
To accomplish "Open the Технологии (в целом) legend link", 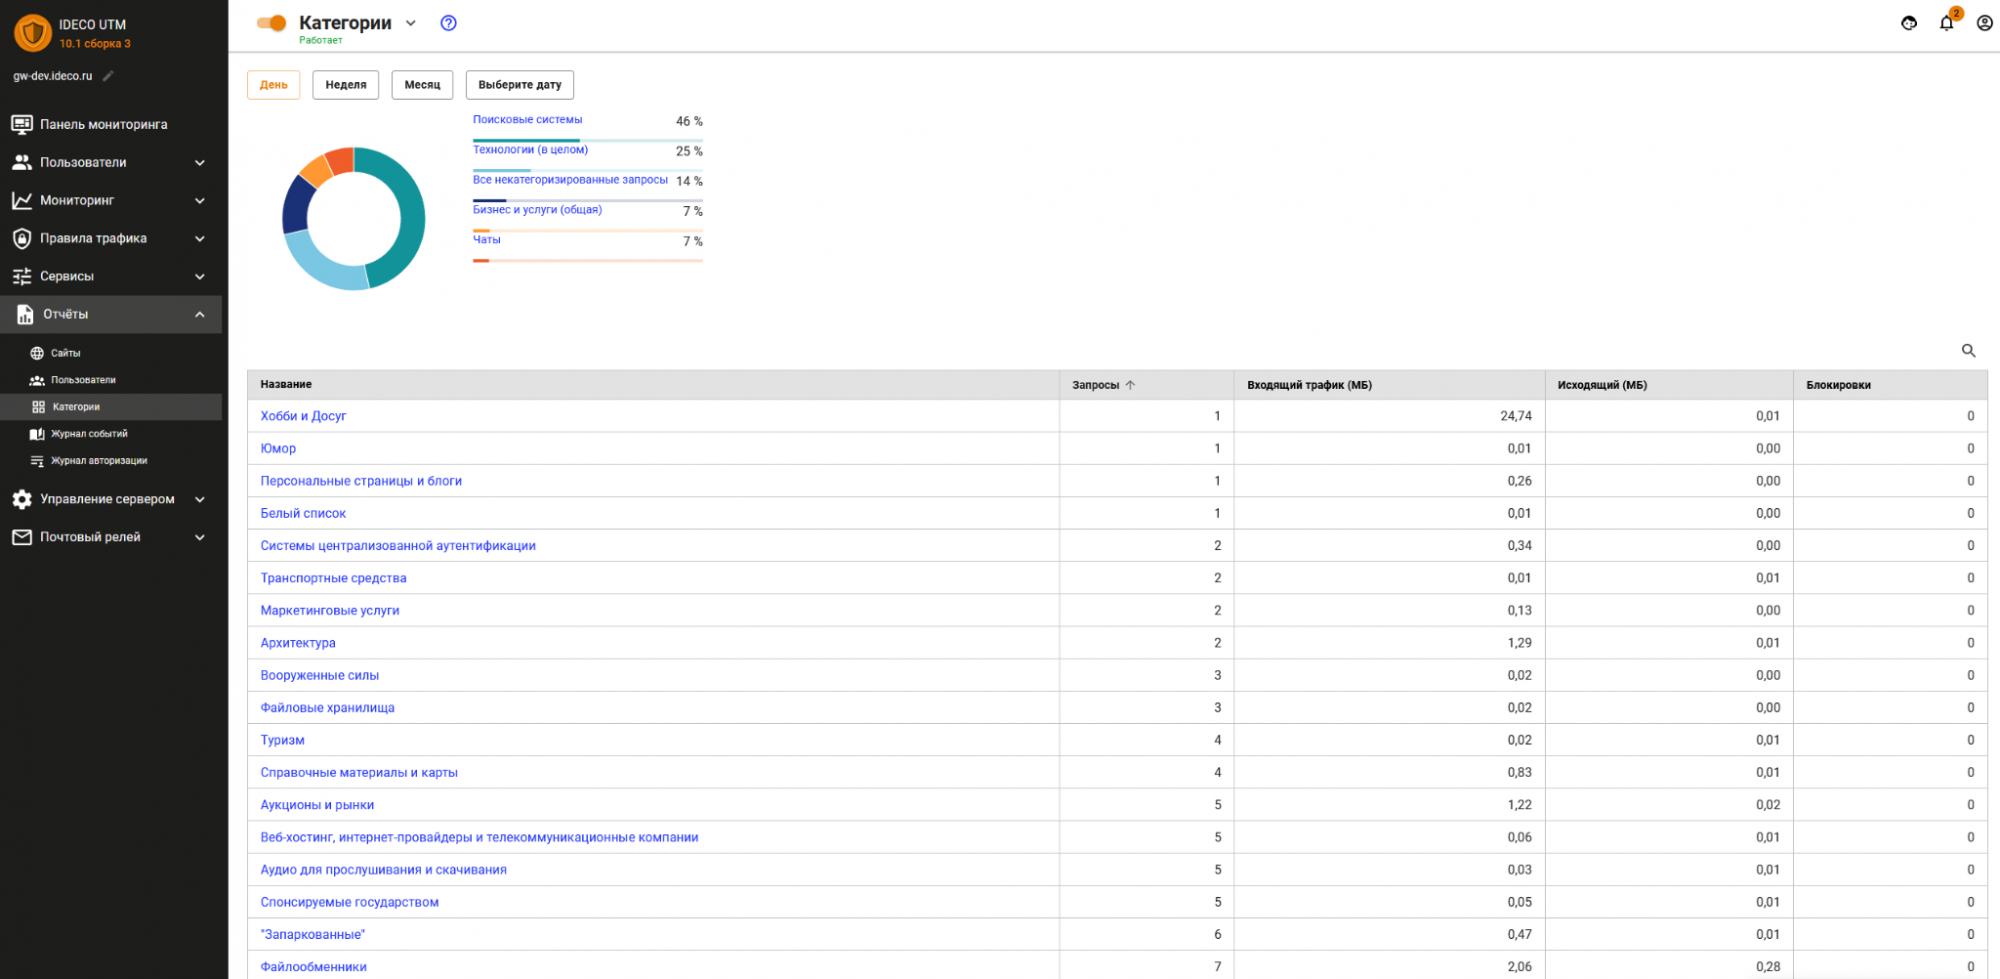I will (530, 150).
